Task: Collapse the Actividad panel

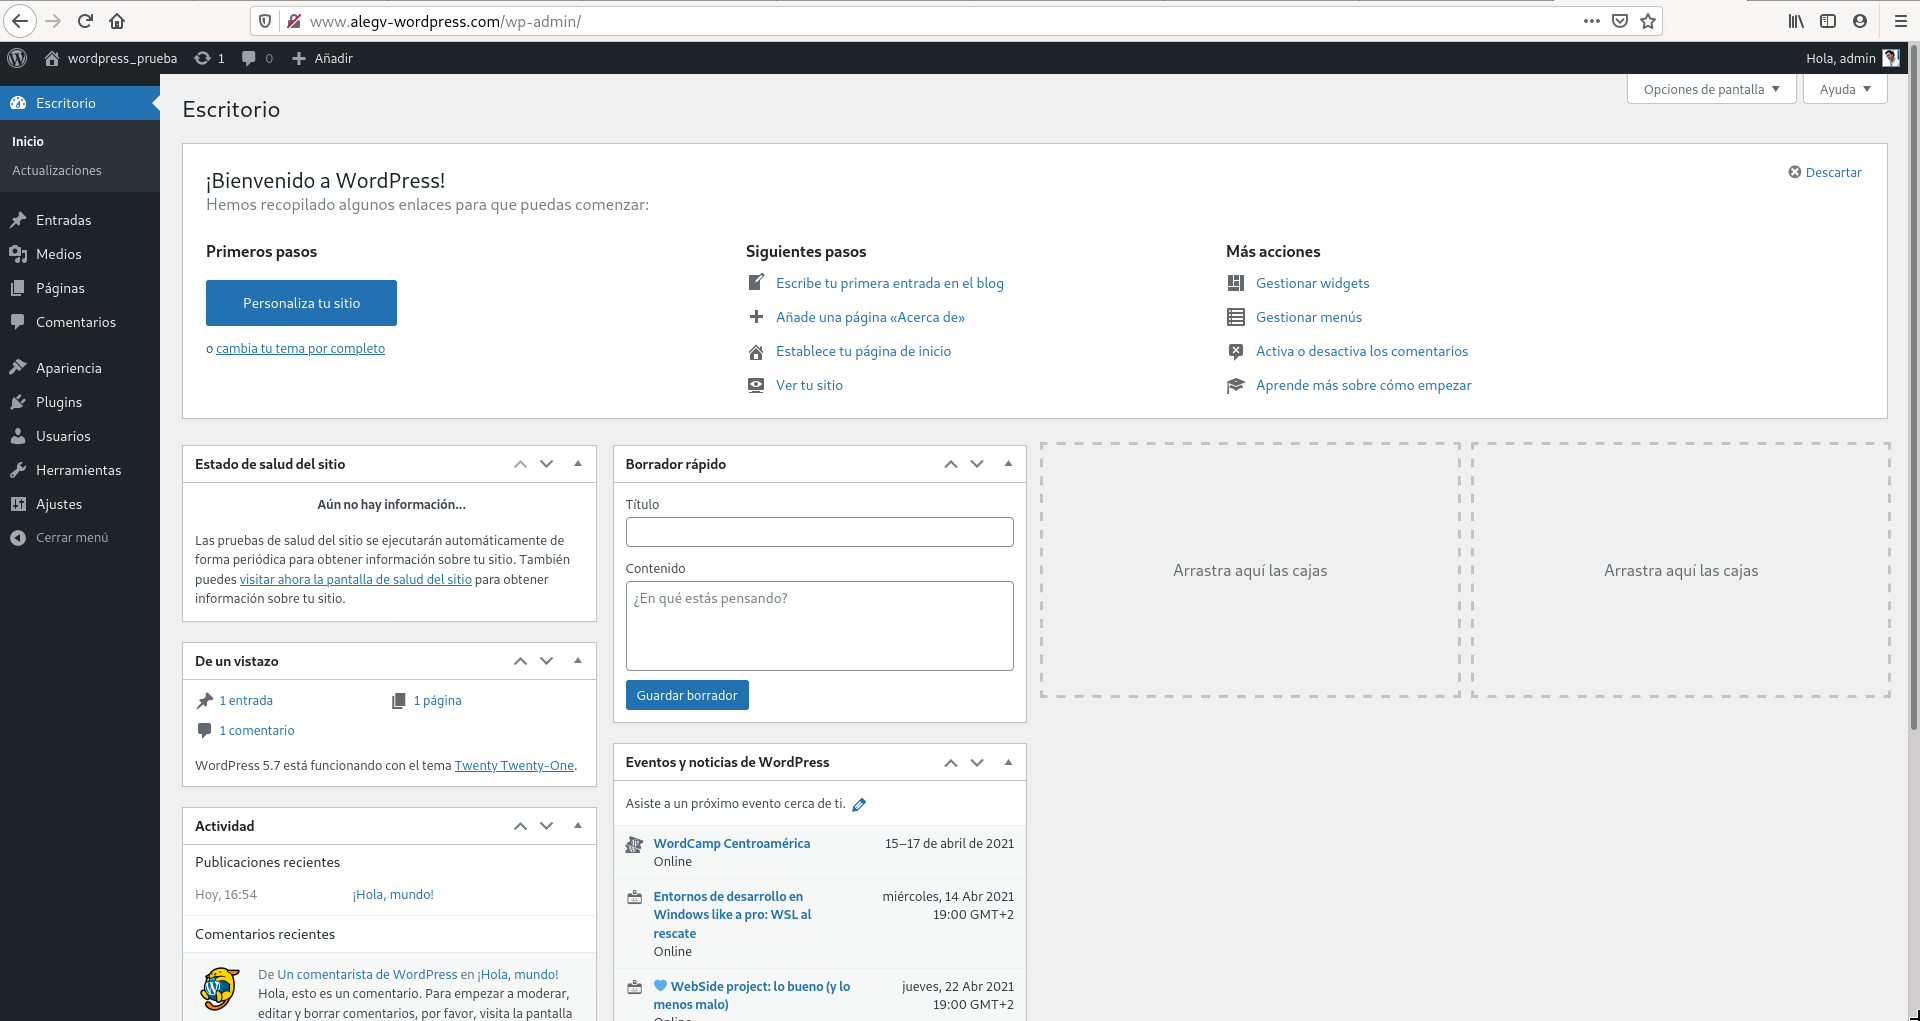Action: pyautogui.click(x=578, y=826)
